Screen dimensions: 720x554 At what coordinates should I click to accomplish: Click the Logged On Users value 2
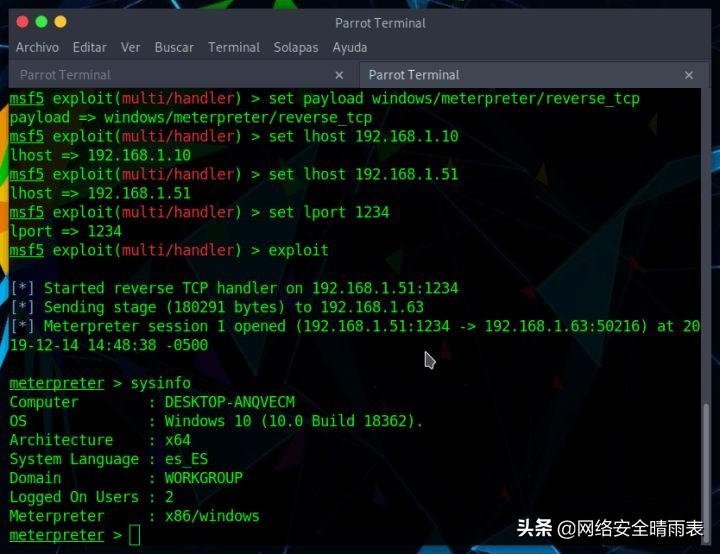(x=169, y=497)
